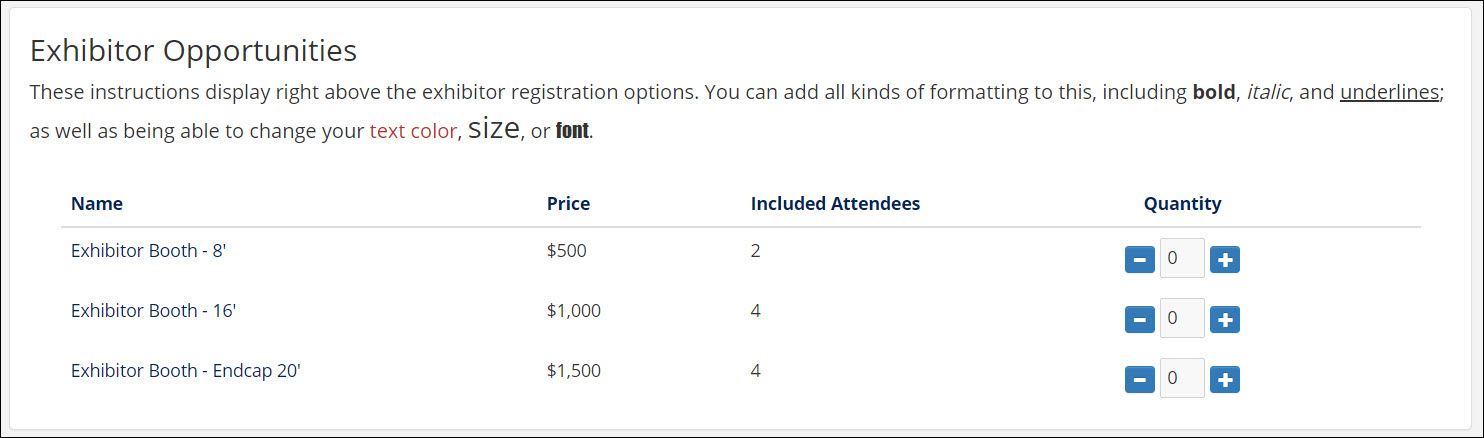Screen dimensions: 1484x438
Task: Click the Quantity column header
Action: click(x=1182, y=204)
